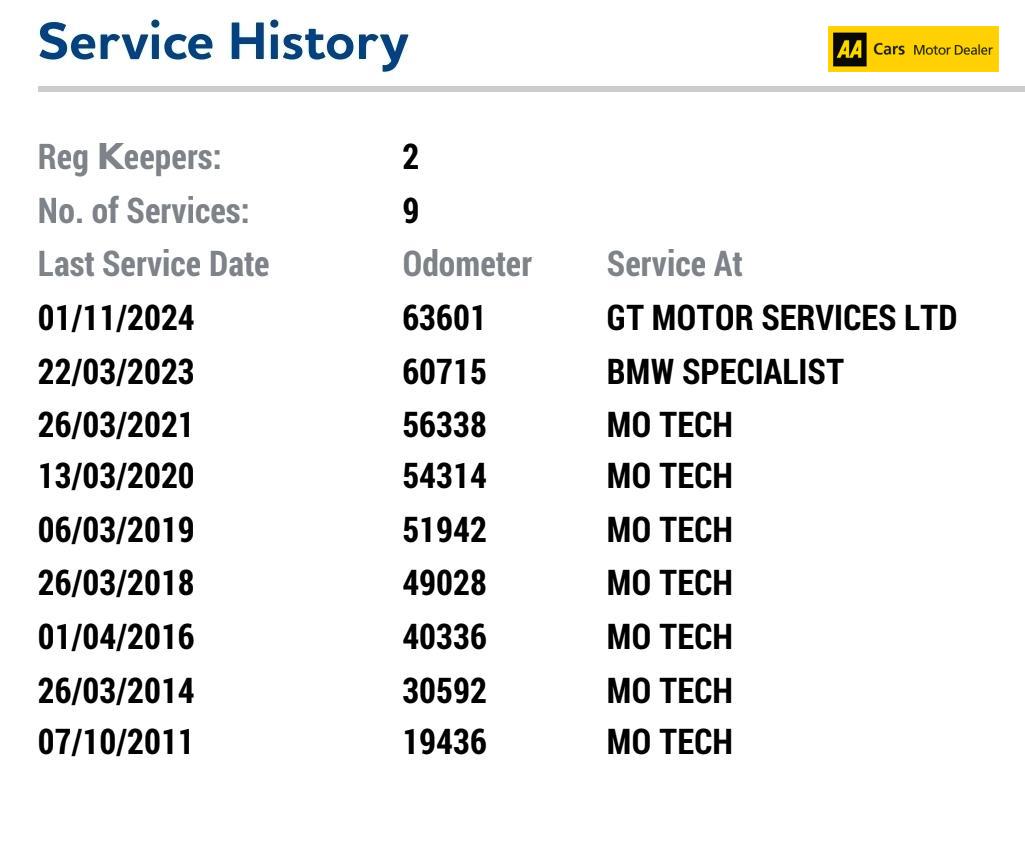Click the Service At column header
The height and width of the screenshot is (864, 1025).
[675, 264]
